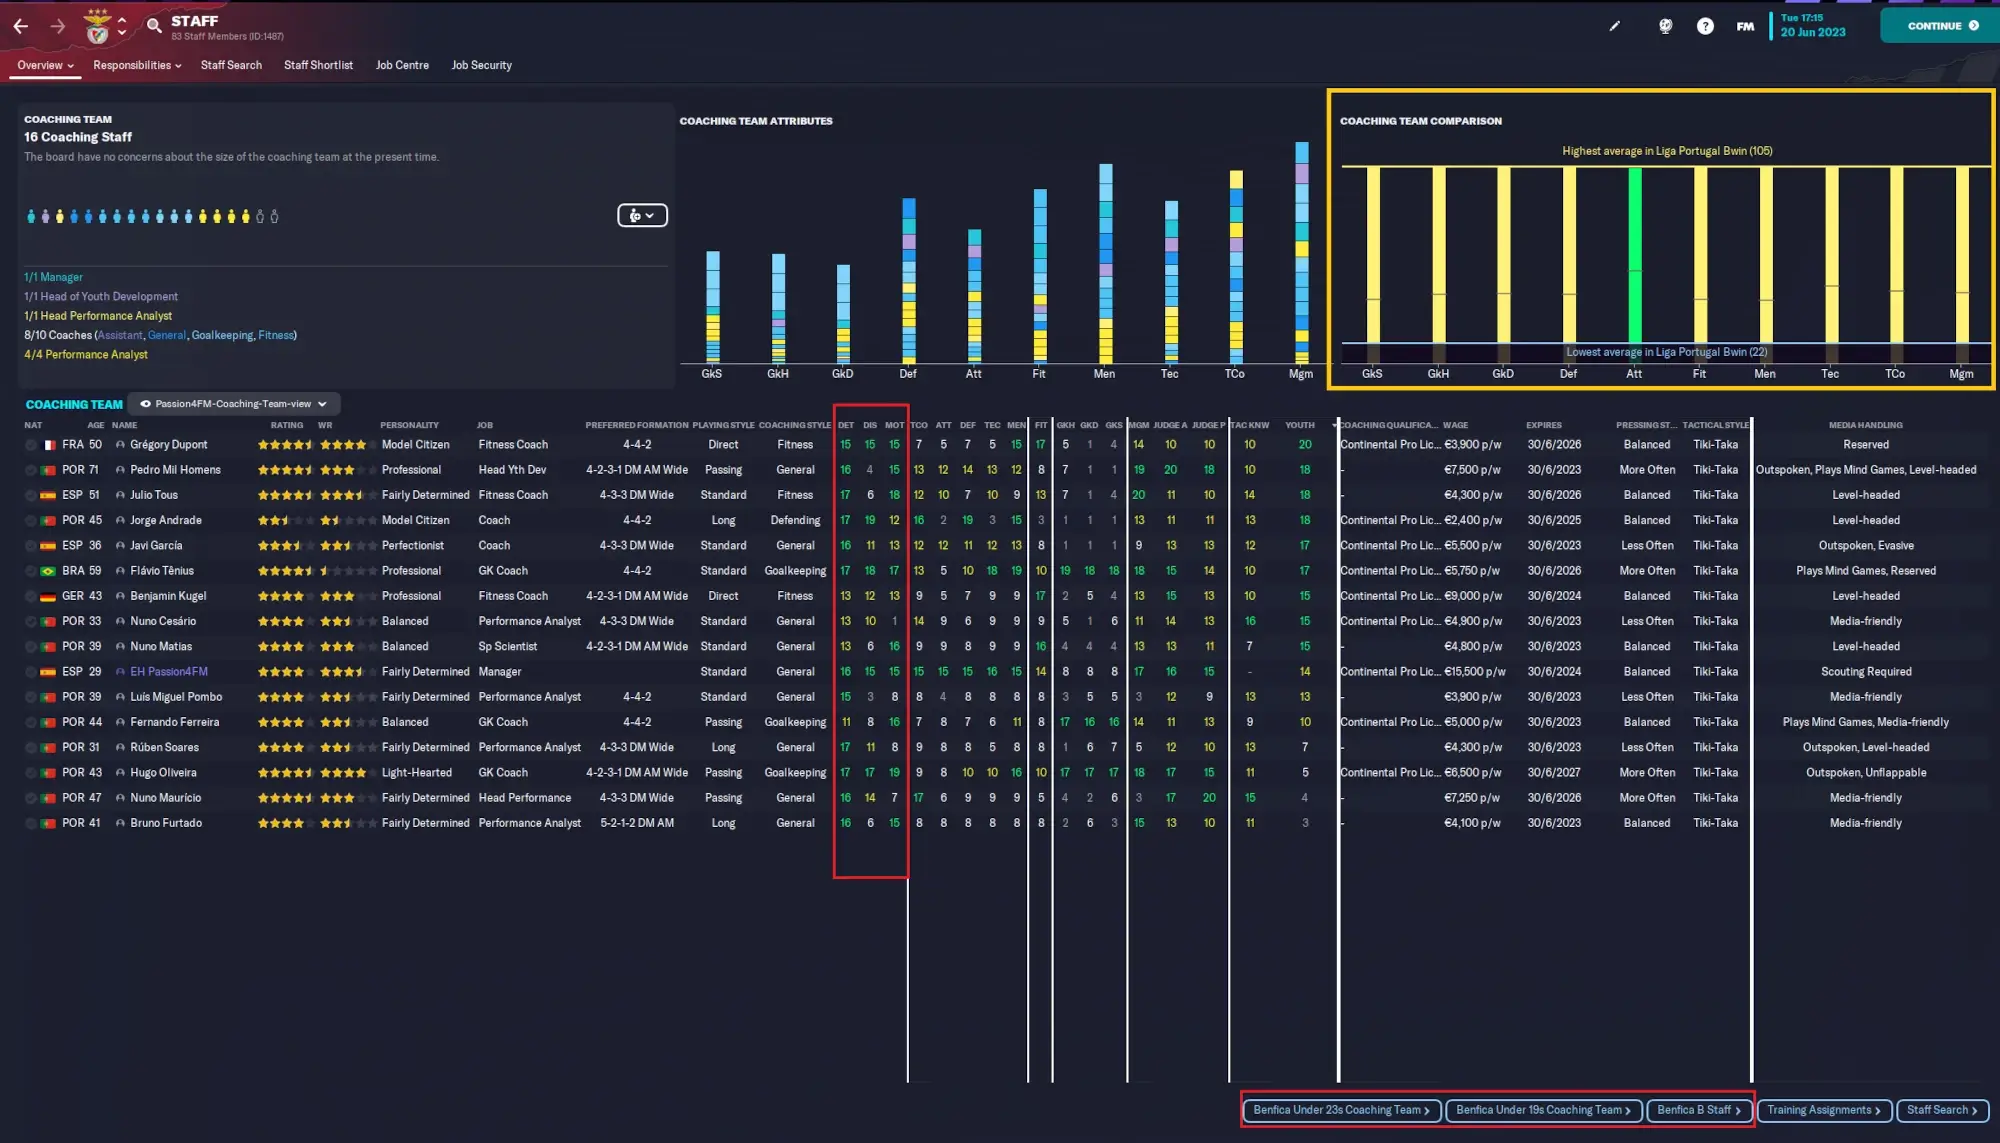Viewport: 2000px width, 1143px height.
Task: Open EH Passion4FM manager profile
Action: (x=169, y=672)
